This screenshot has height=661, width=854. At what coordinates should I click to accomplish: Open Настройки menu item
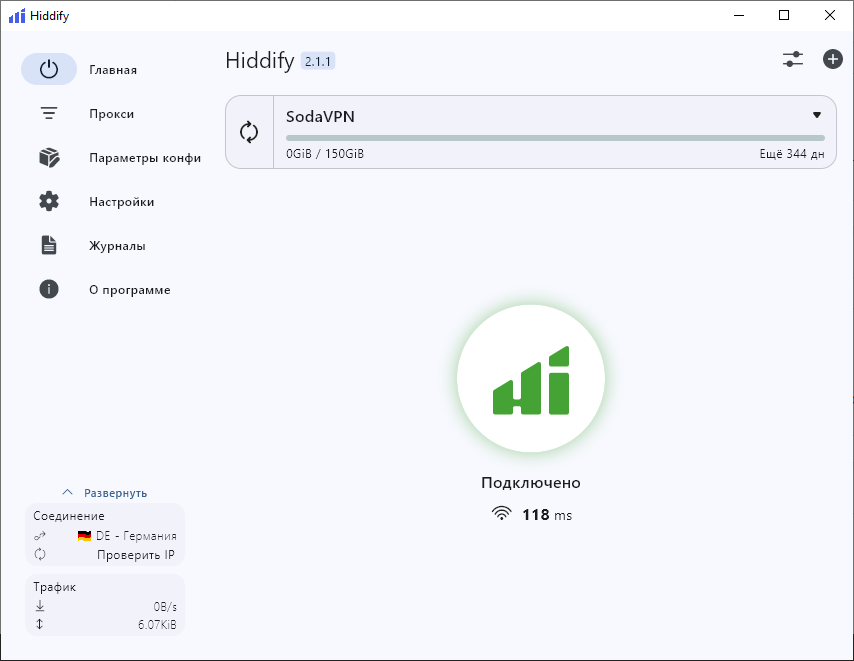click(x=121, y=202)
